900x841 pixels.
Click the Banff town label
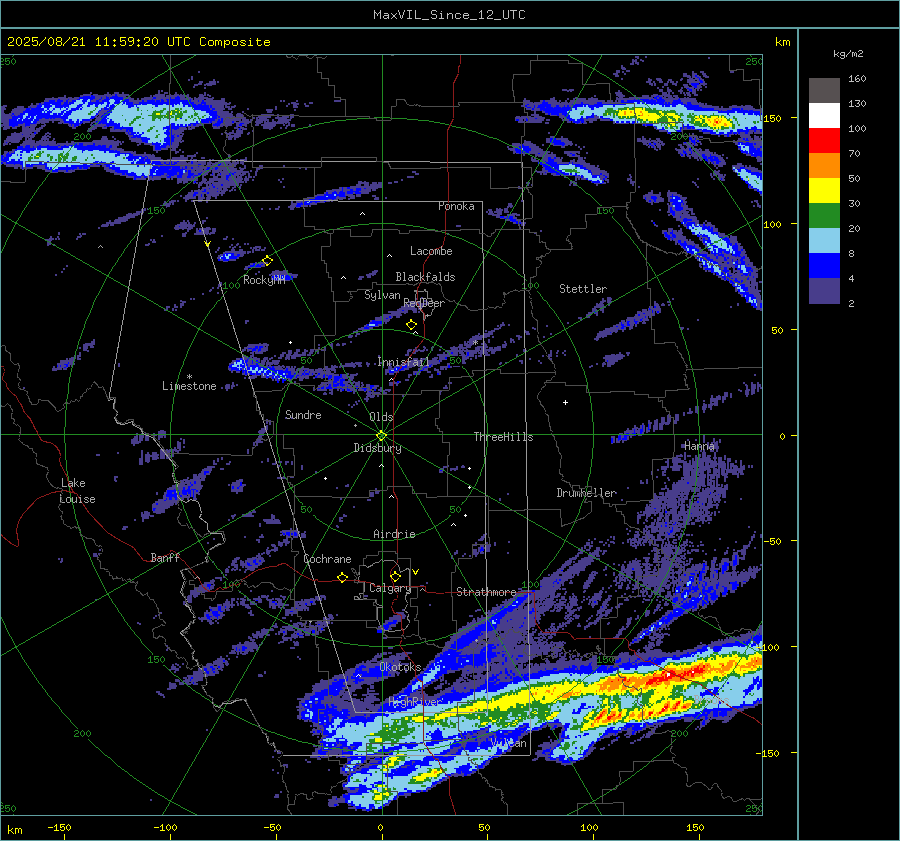(165, 558)
